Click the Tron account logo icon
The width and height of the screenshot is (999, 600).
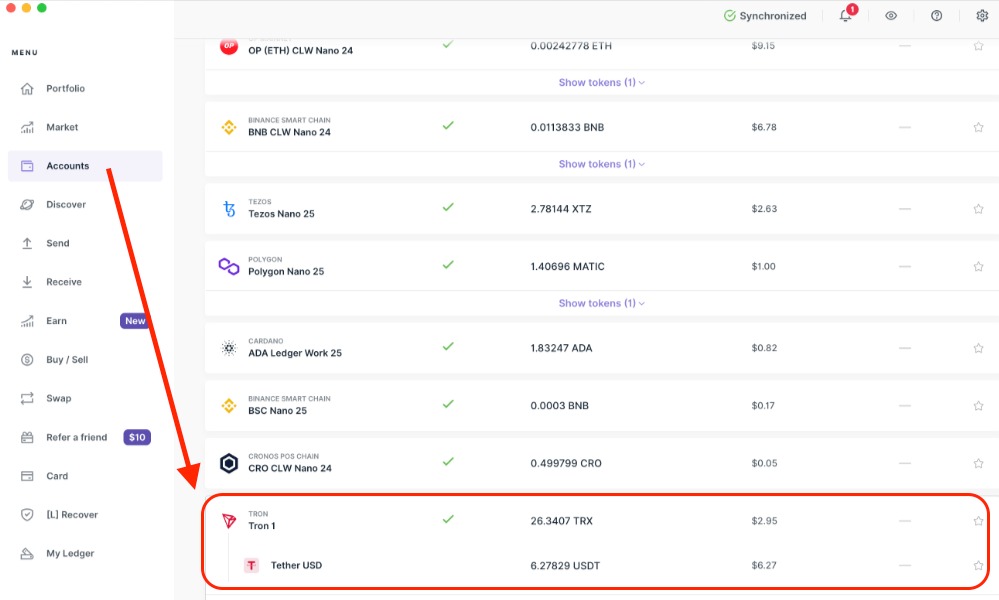229,521
